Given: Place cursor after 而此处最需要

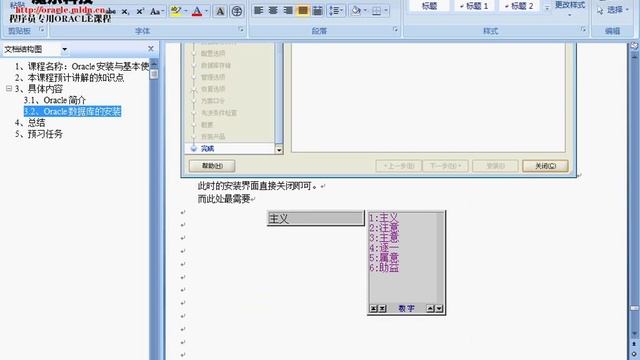Looking at the screenshot, I should coord(251,199).
